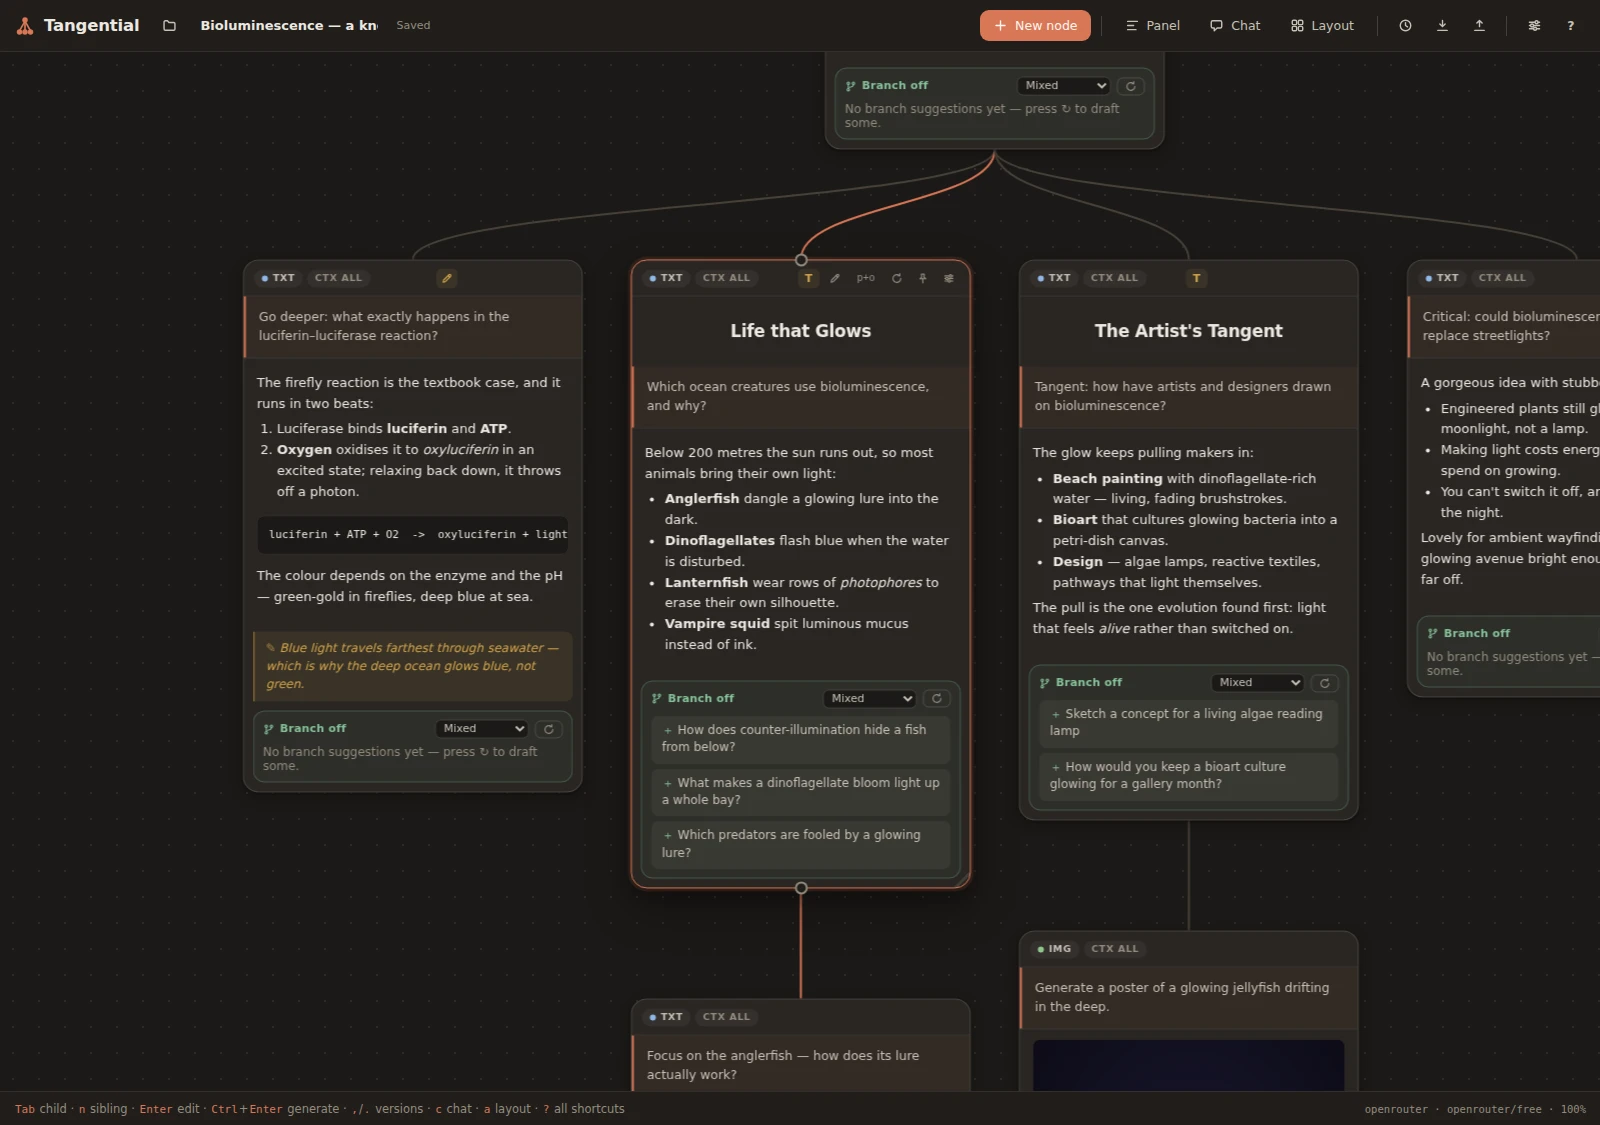1600x1125 pixels.
Task: Toggle CTX ALL on The Artist's Tangent node
Action: [x=1115, y=278]
